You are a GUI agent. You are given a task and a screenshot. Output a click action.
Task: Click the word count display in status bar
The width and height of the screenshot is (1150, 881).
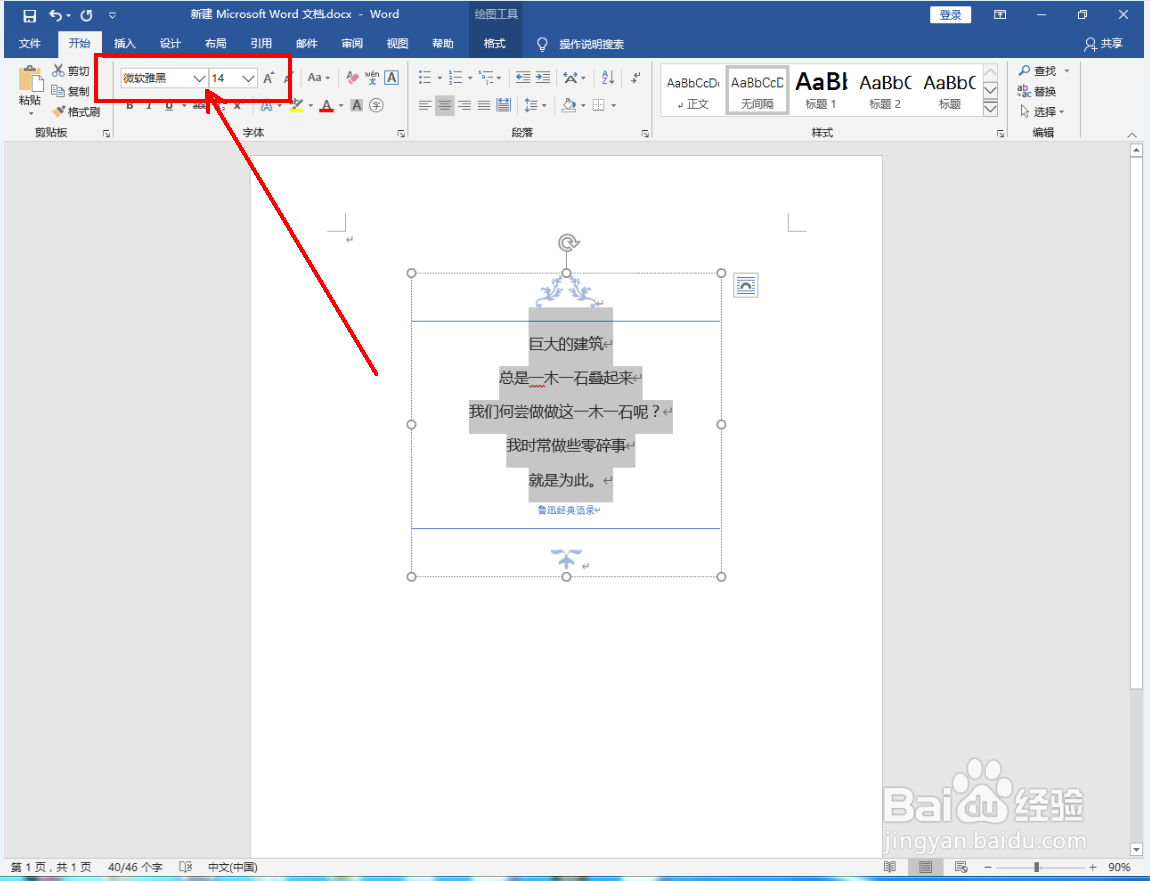[x=135, y=867]
